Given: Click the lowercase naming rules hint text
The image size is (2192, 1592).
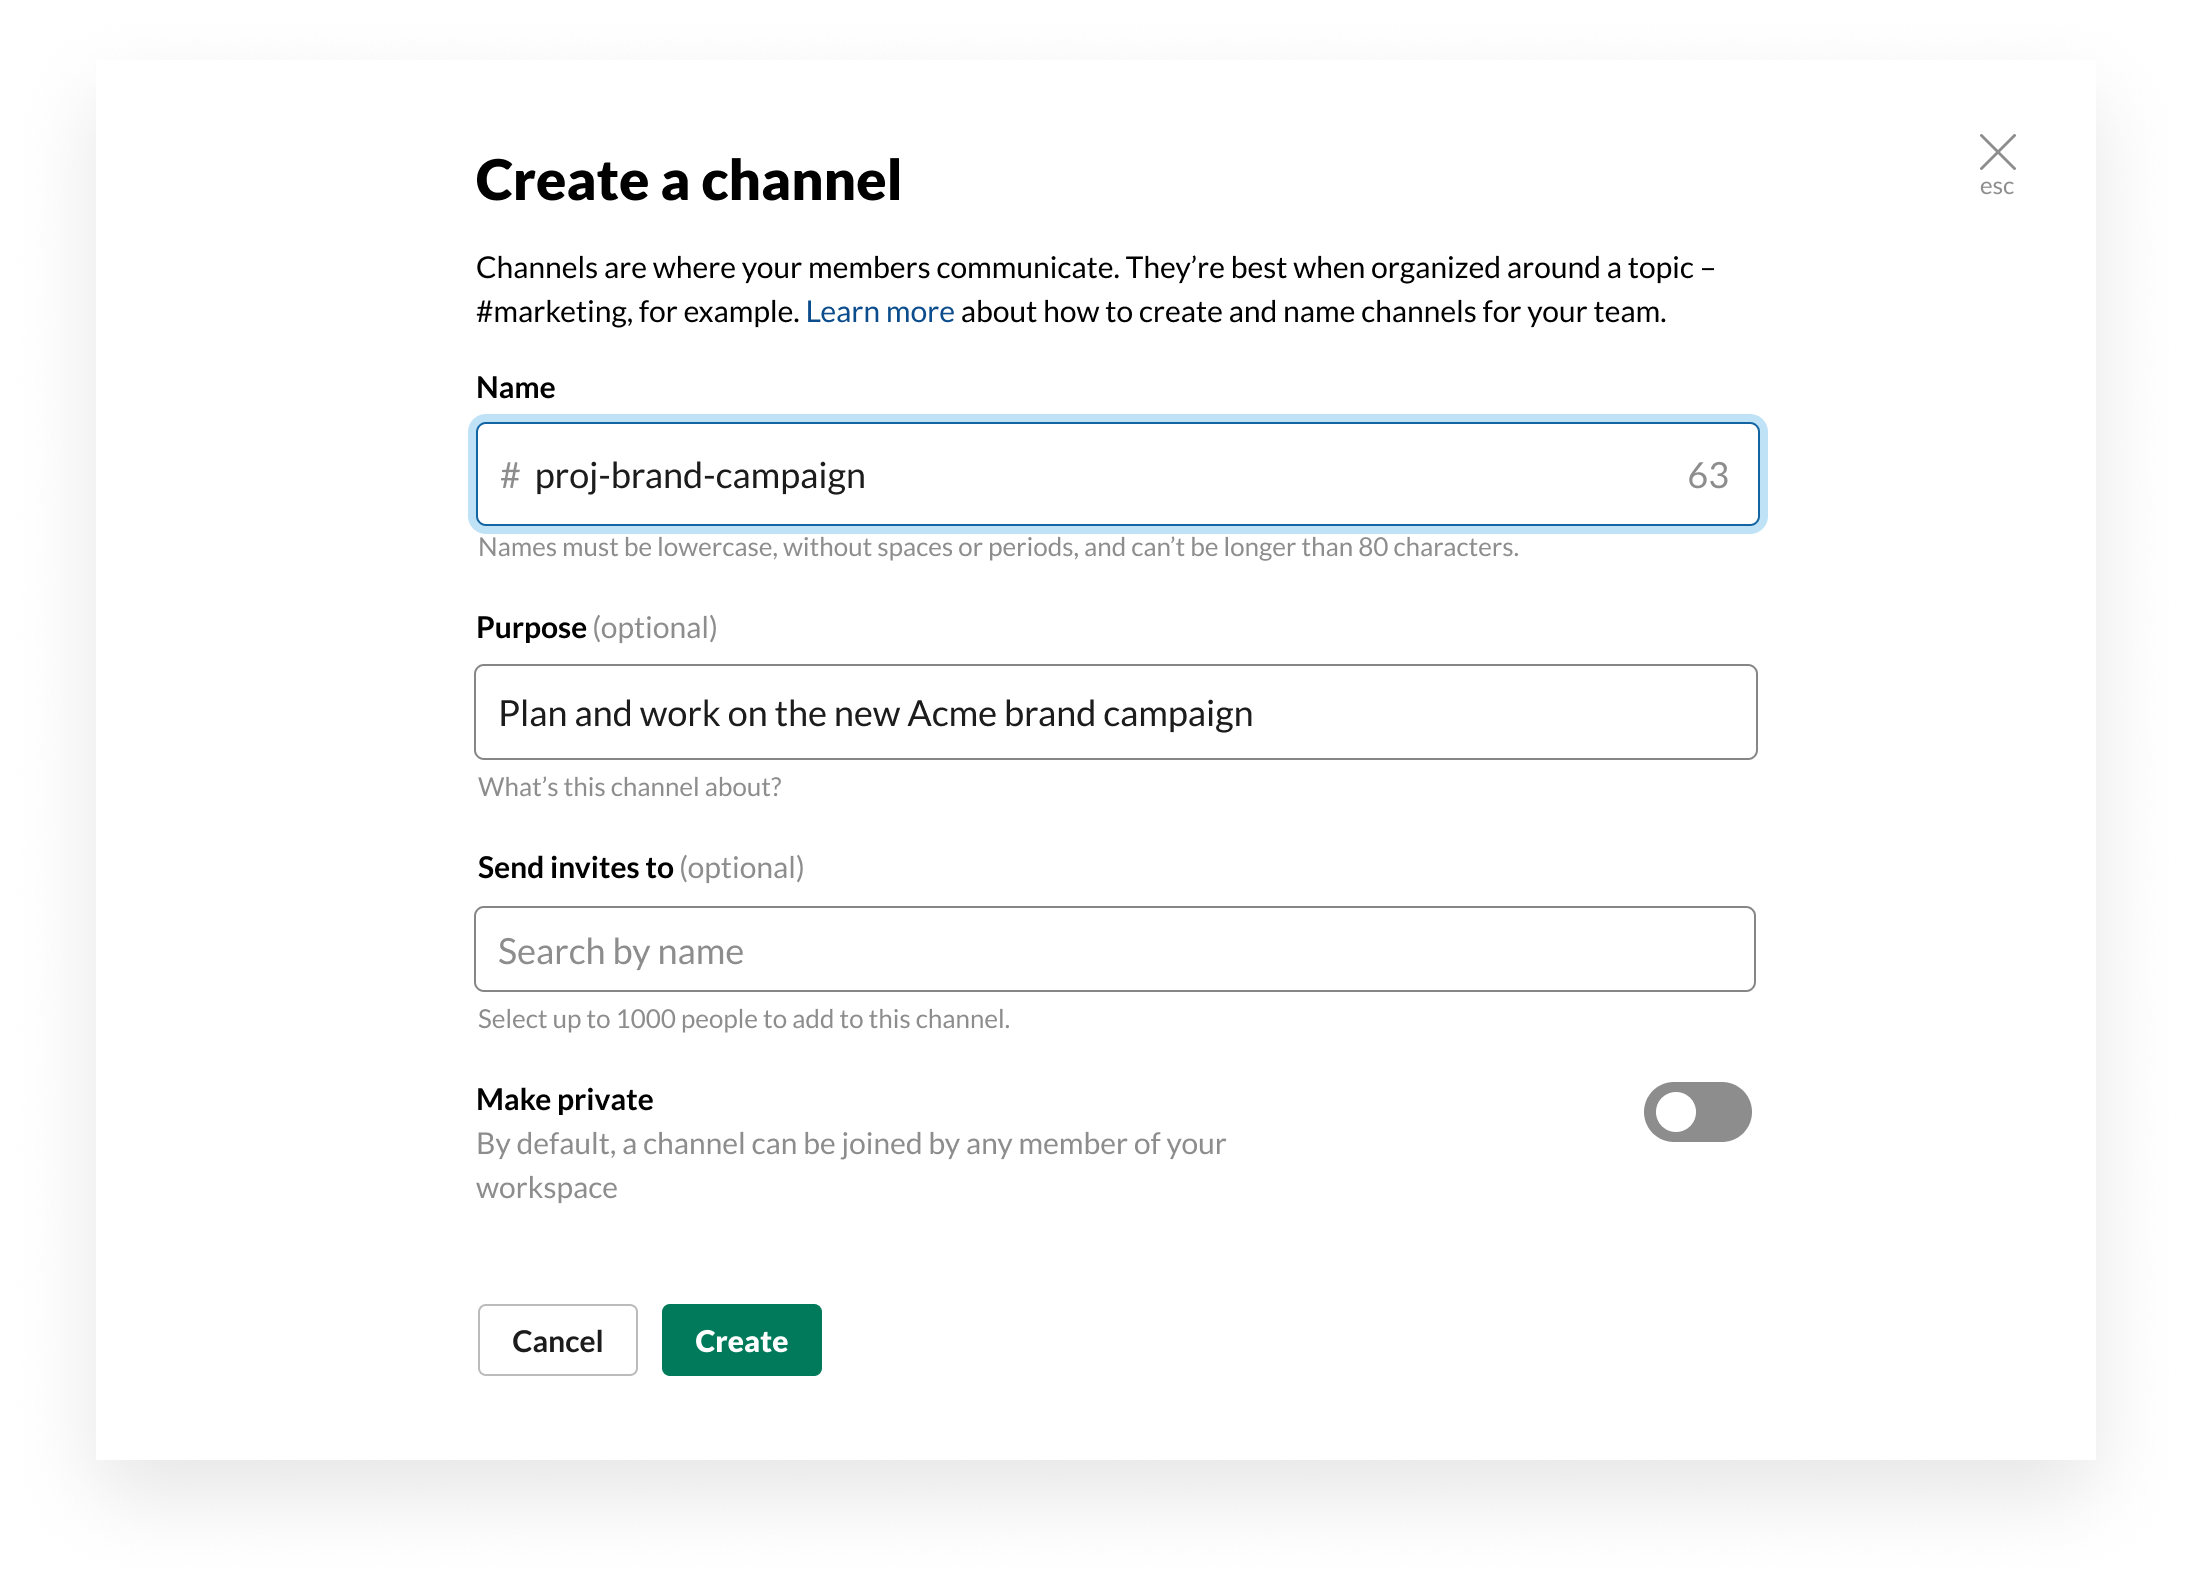Looking at the screenshot, I should tap(997, 548).
